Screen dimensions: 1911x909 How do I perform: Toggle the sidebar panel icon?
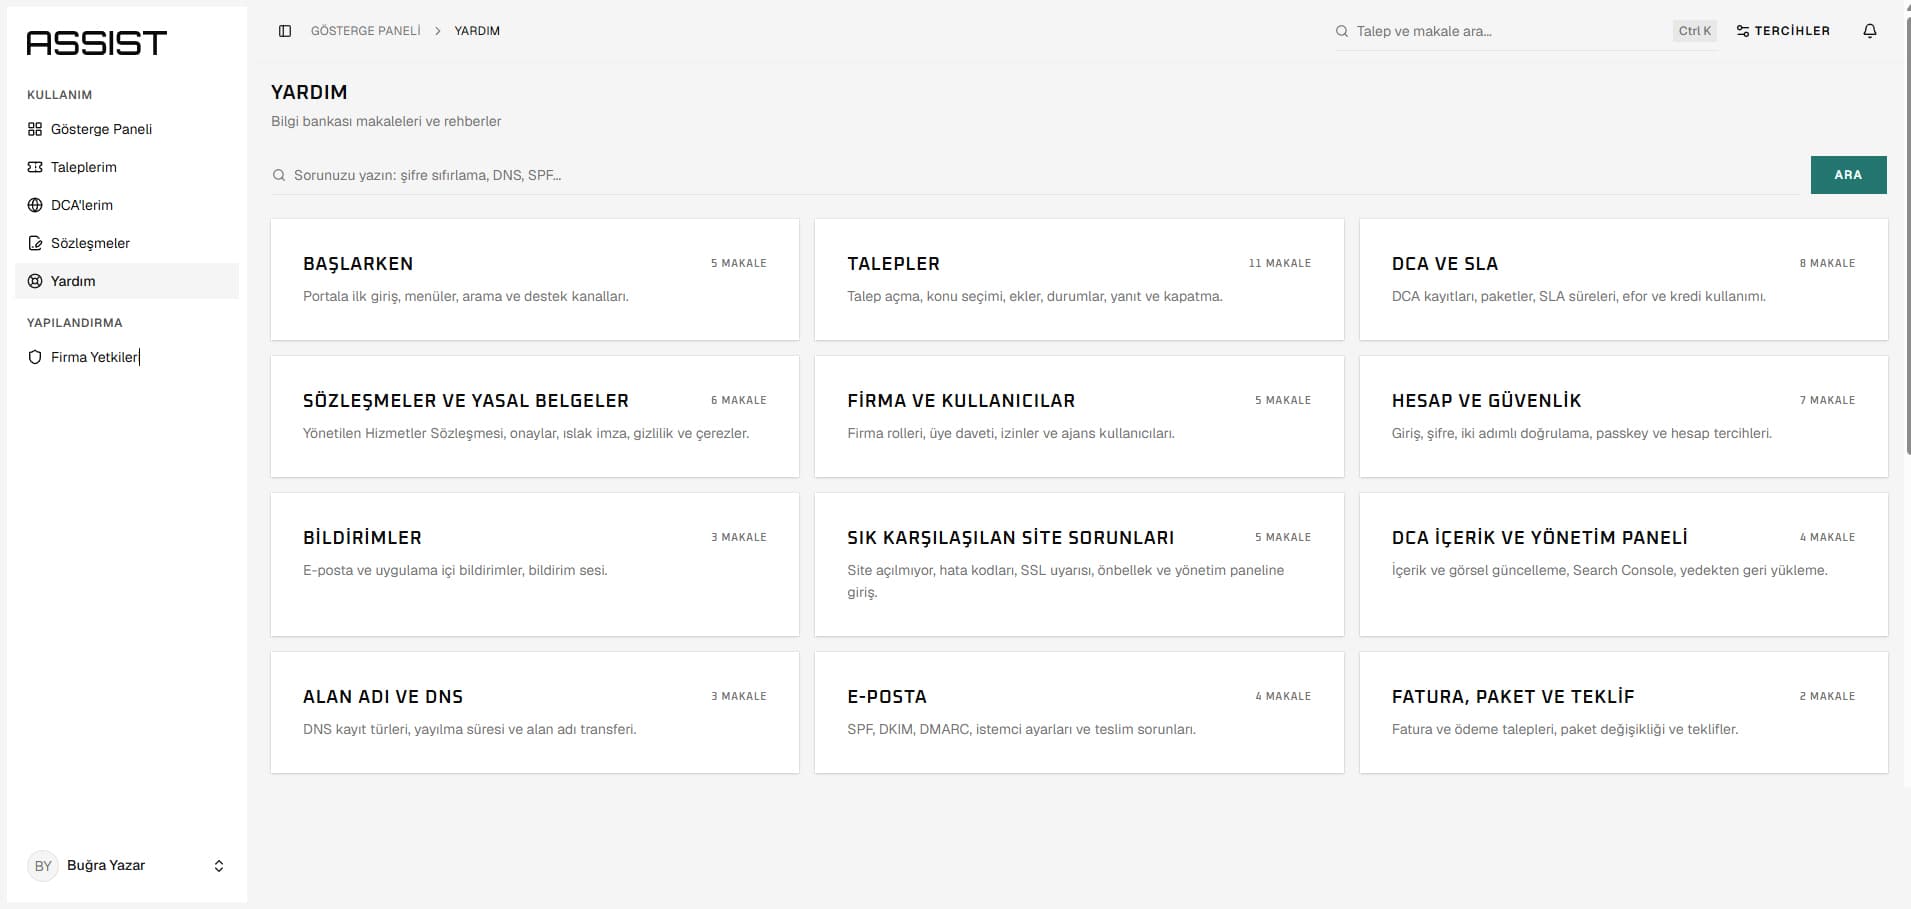(285, 31)
